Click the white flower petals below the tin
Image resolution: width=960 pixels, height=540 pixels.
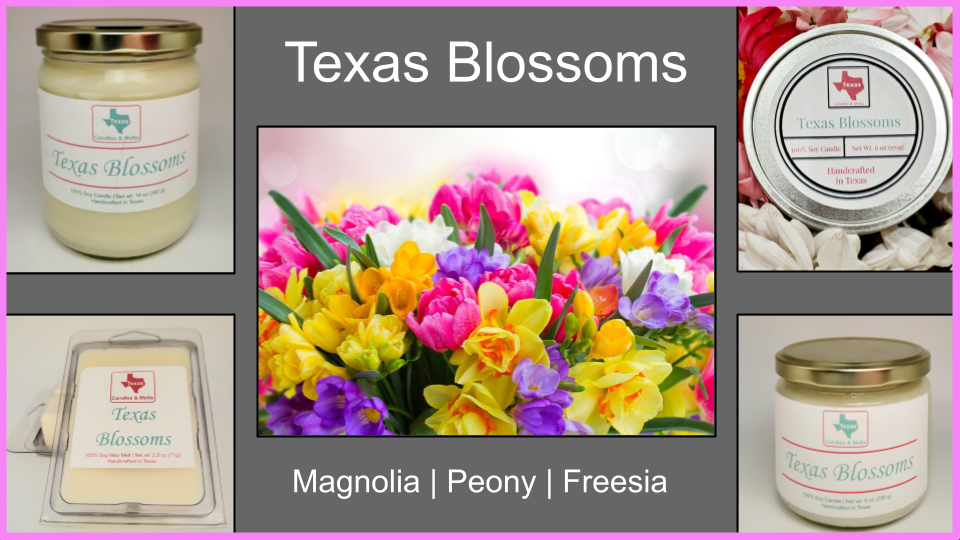pos(845,242)
